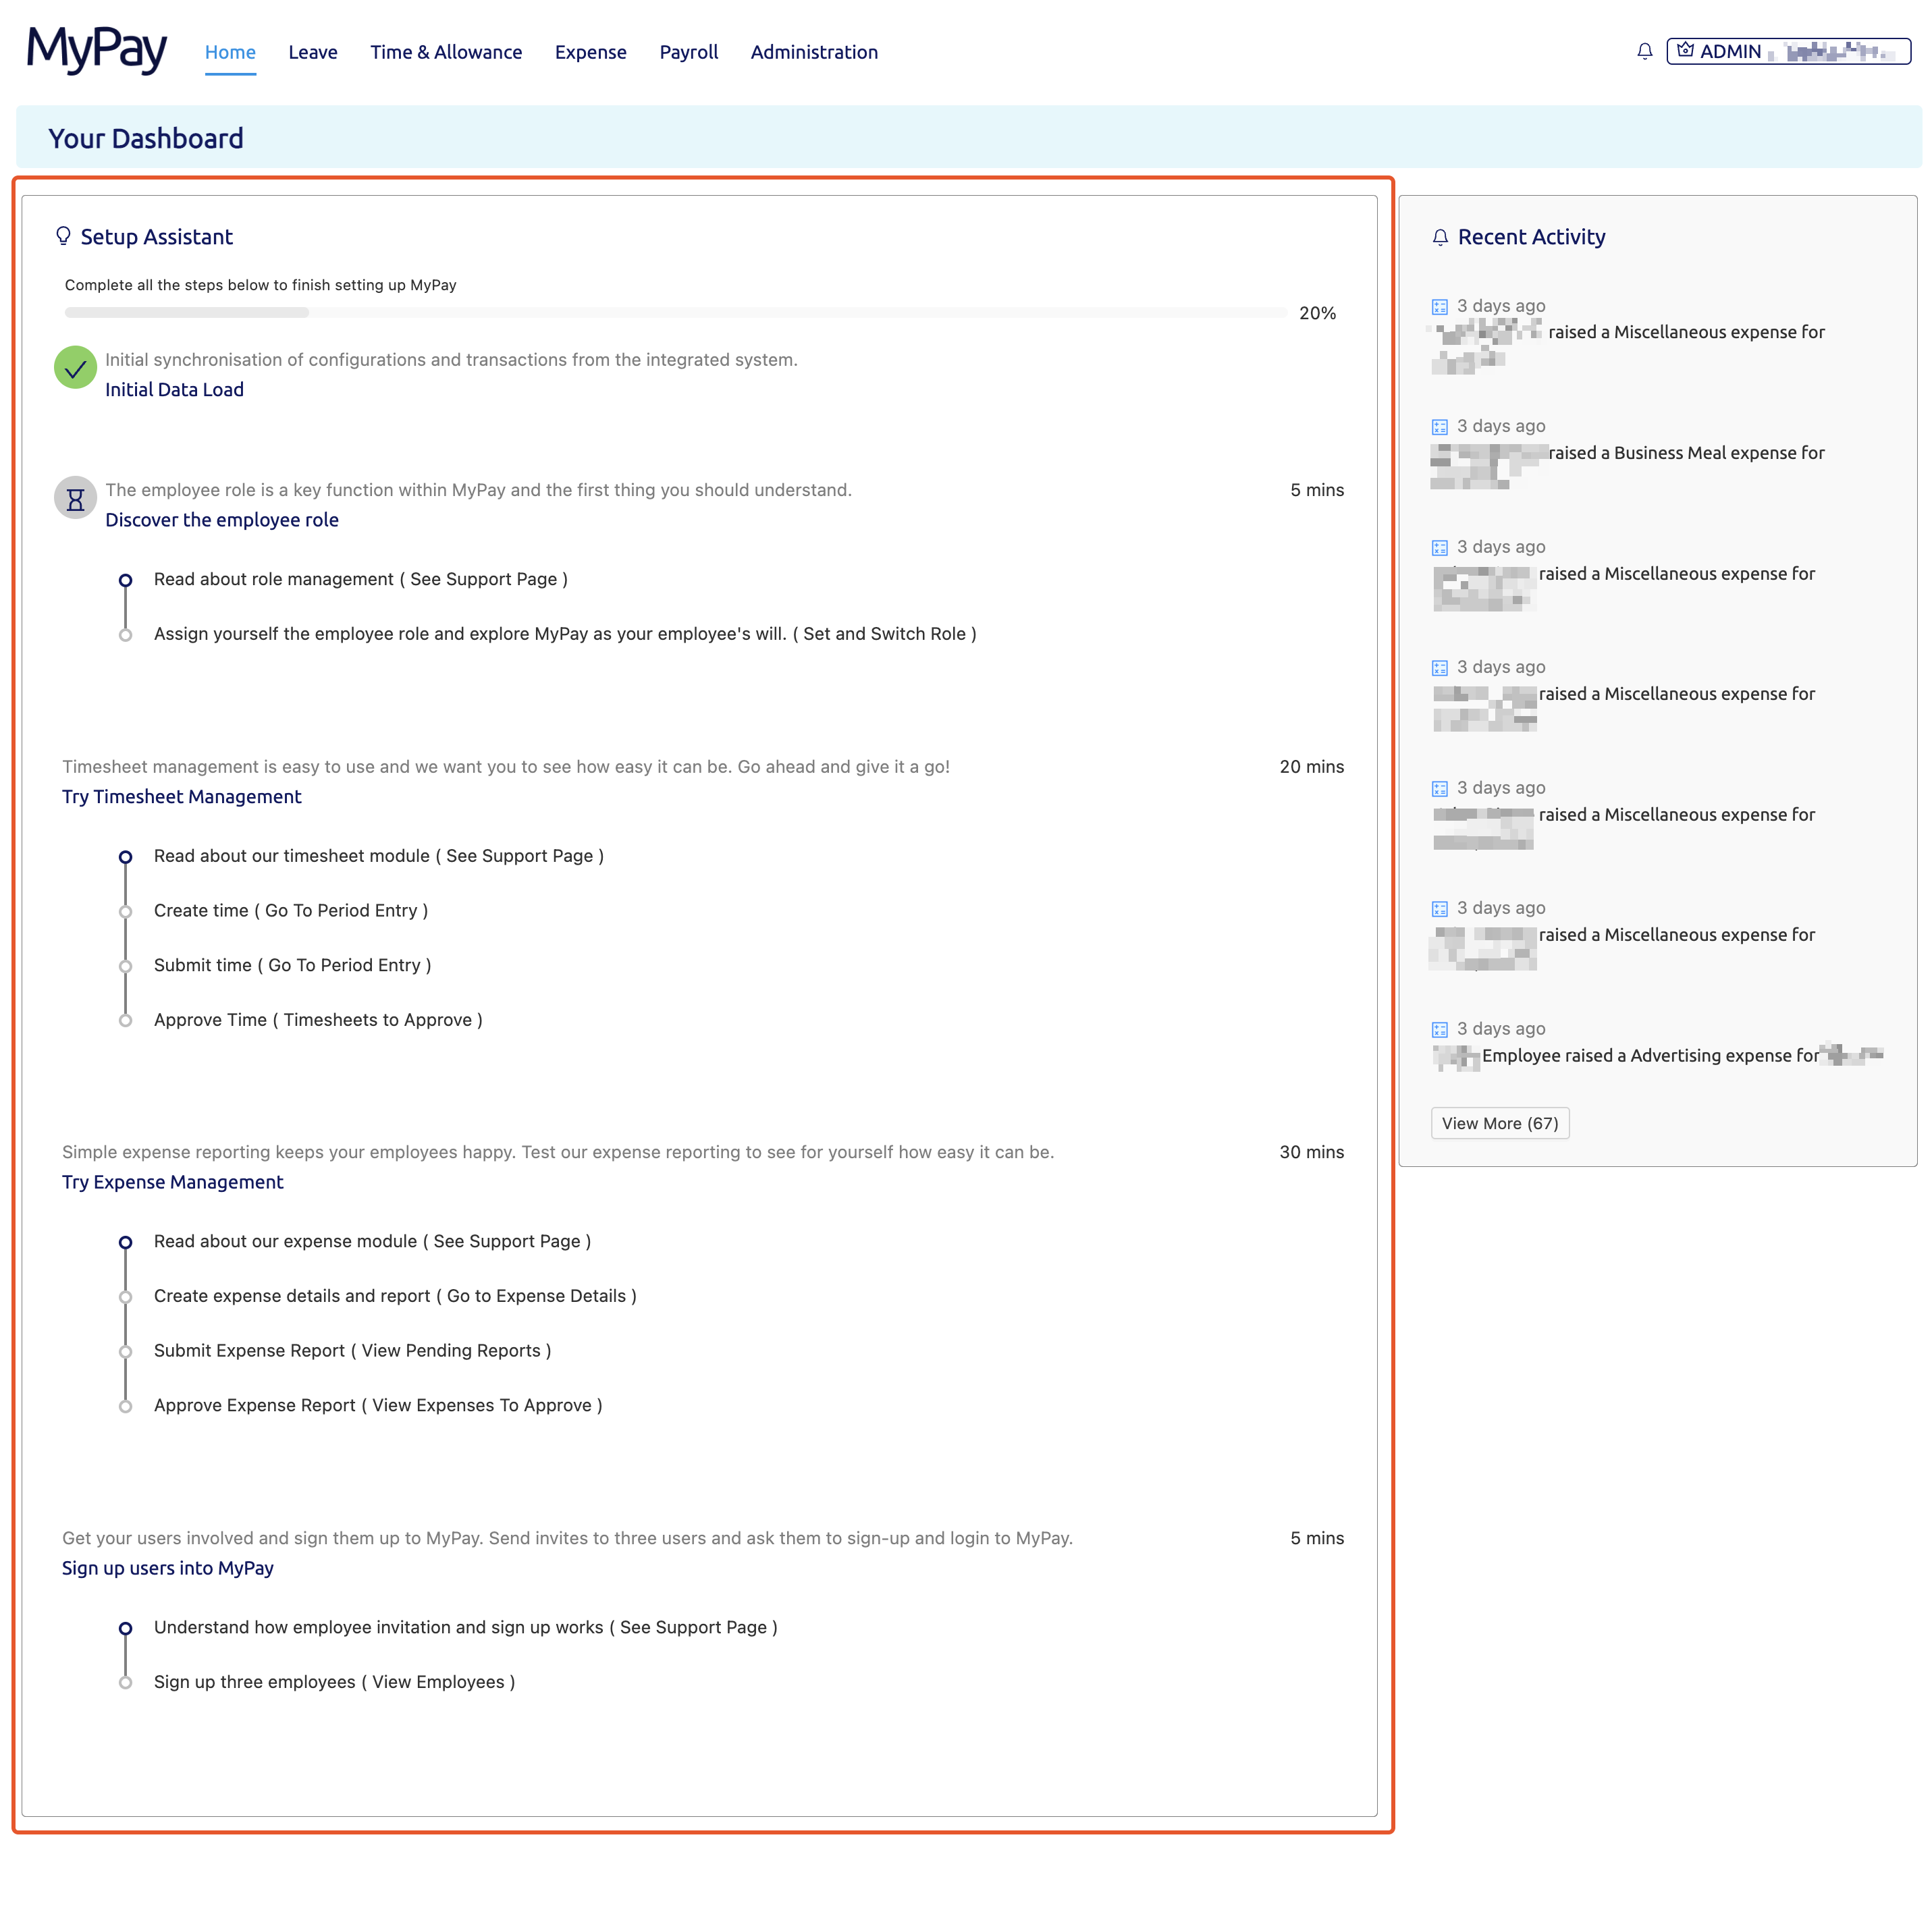
Task: Click the setup progress bar showing 20%
Action: pyautogui.click(x=670, y=312)
